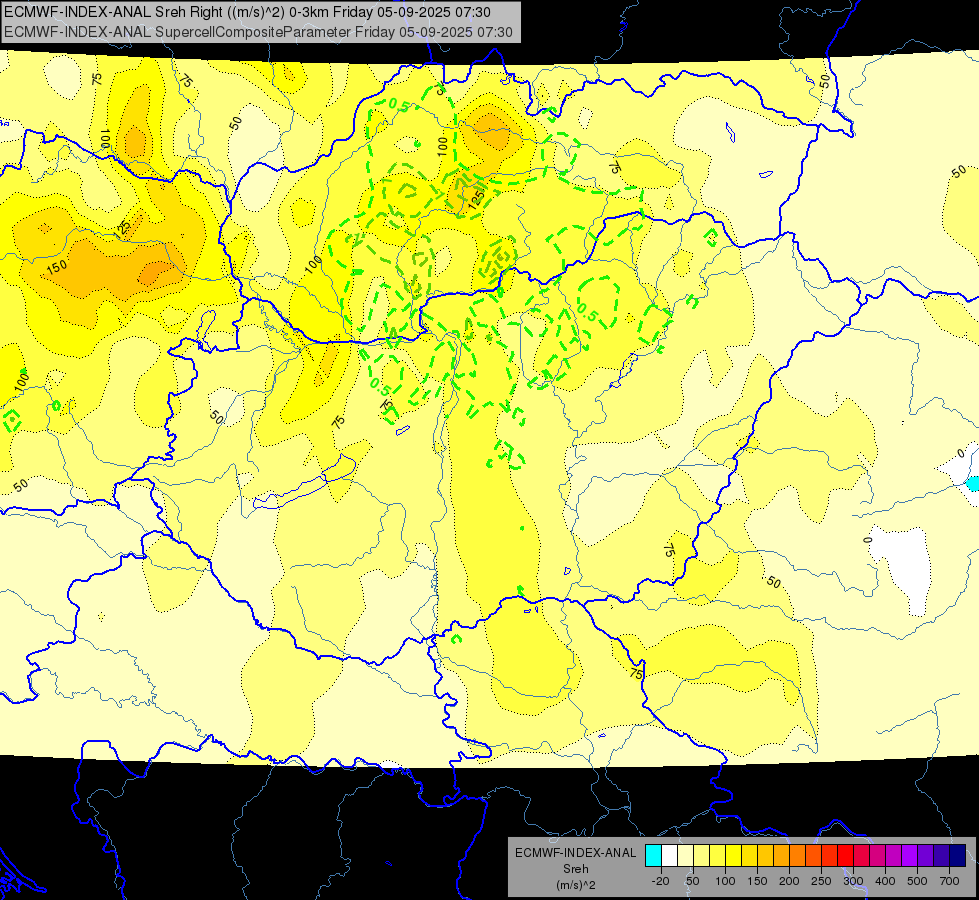The image size is (979, 900).
Task: Click the SupercellCompositeParameter title text
Action: click(253, 32)
